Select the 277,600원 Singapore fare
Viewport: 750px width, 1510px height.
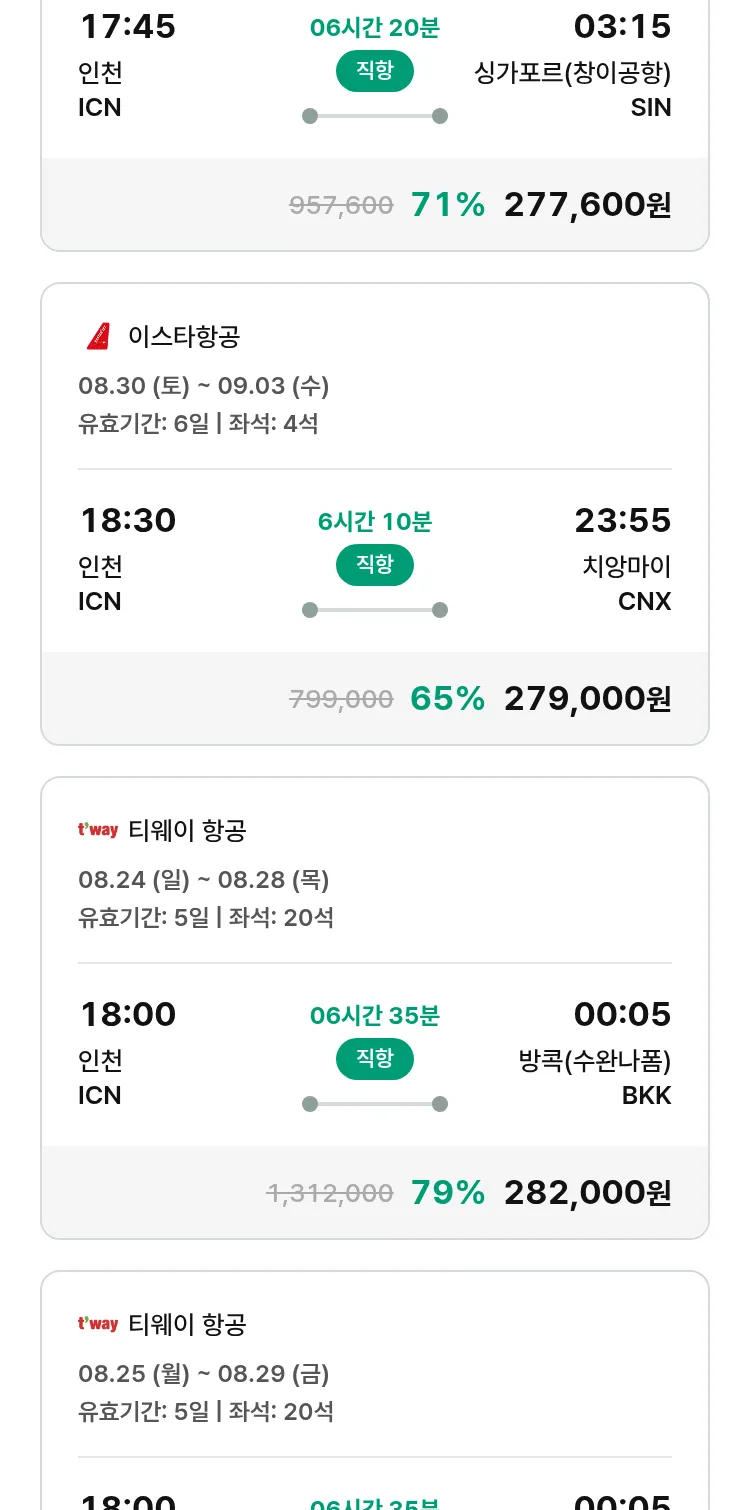pyautogui.click(x=587, y=205)
